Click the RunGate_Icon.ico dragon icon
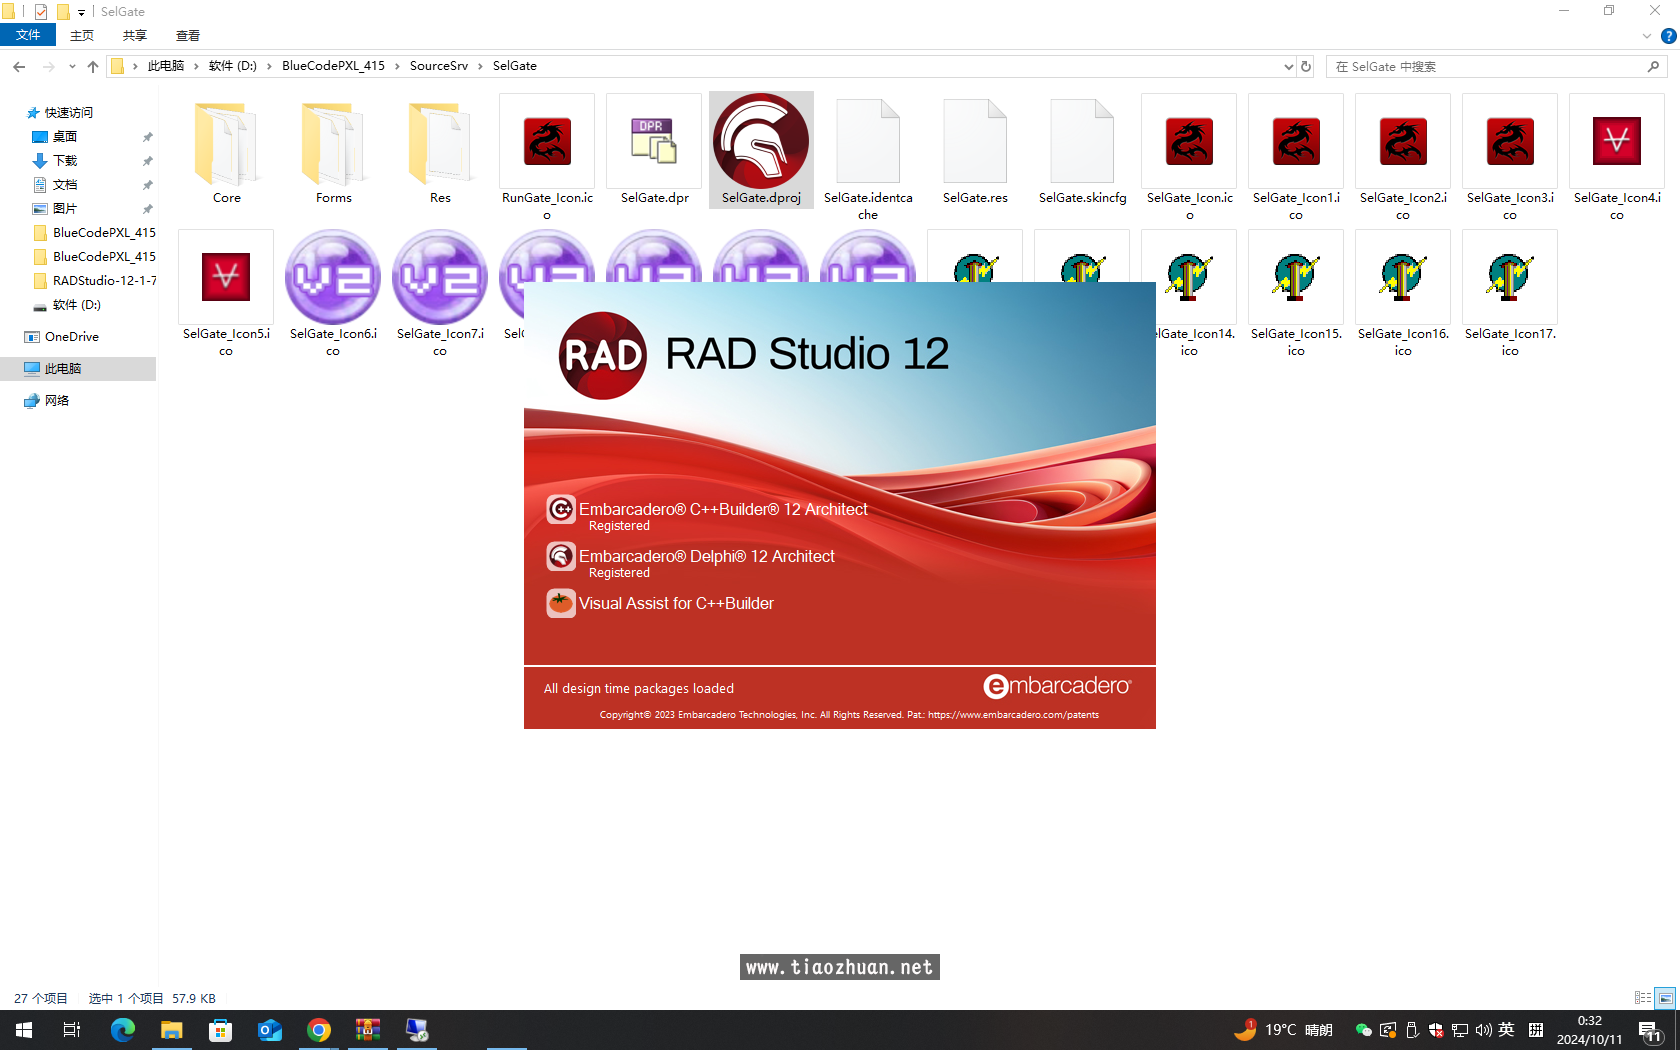1680x1050 pixels. 547,143
